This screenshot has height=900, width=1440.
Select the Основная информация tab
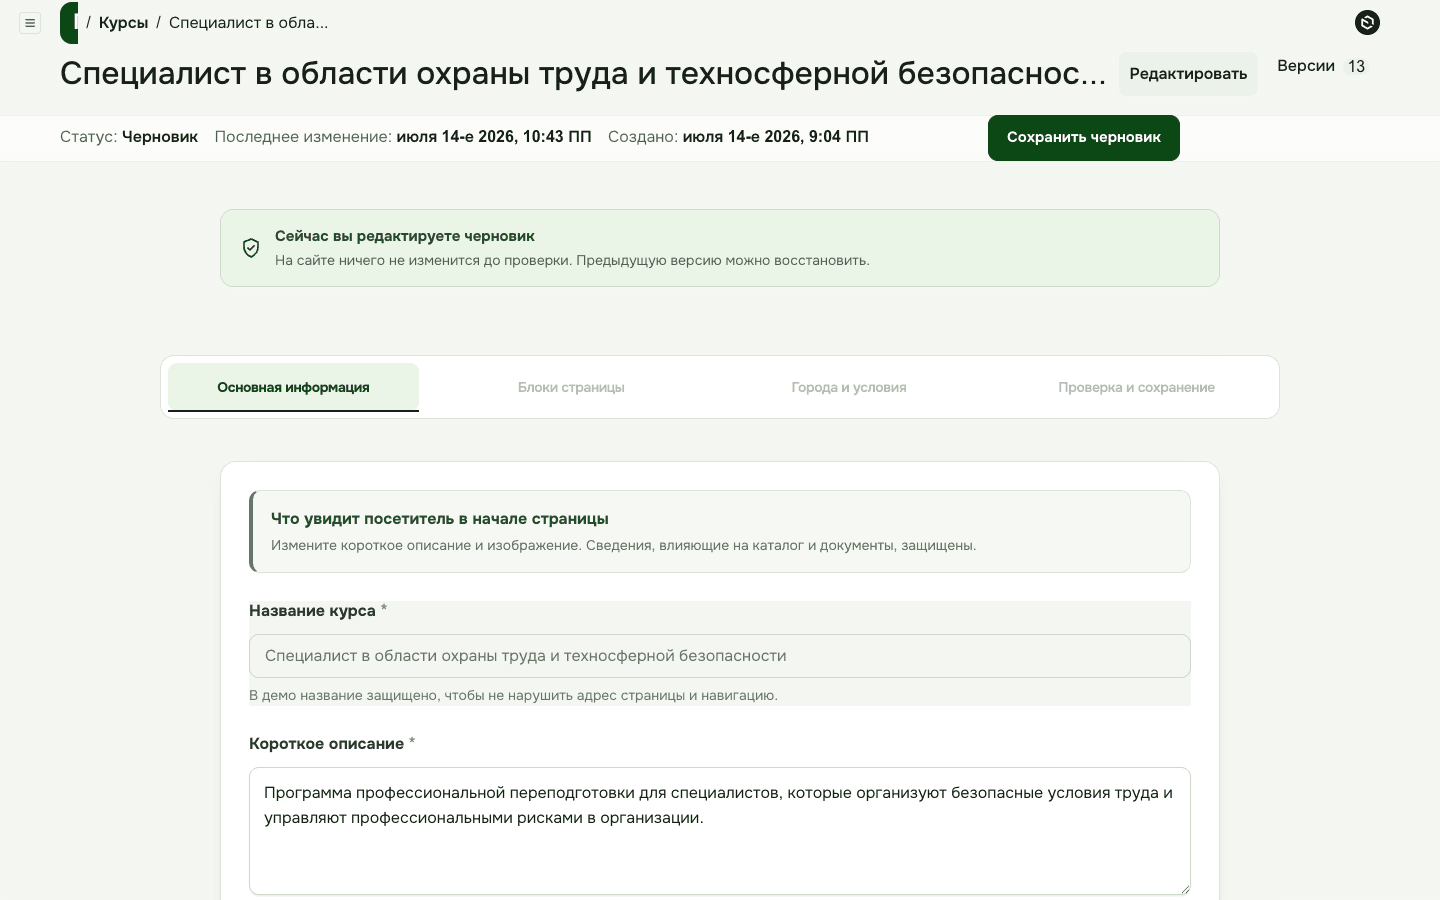point(293,387)
